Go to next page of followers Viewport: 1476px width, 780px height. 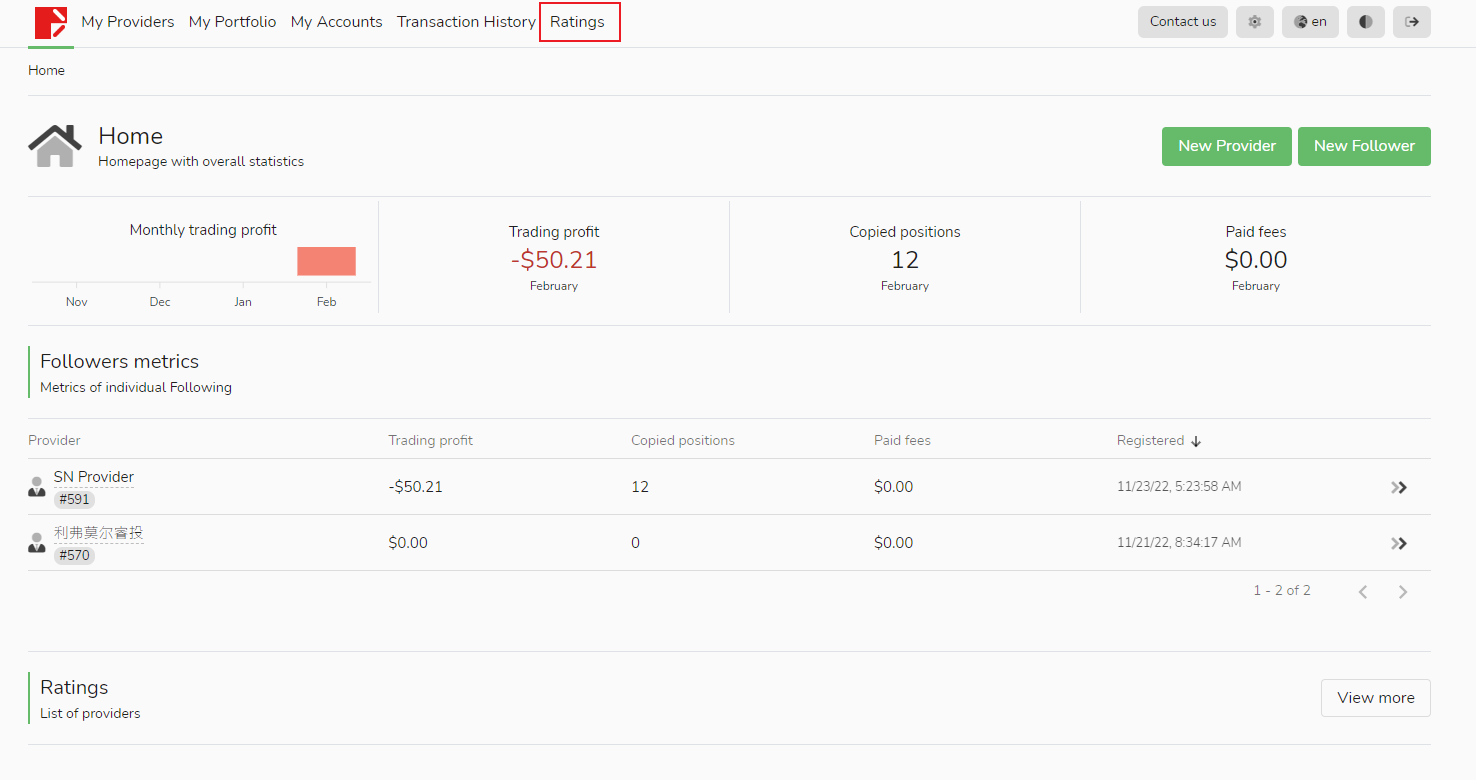(1402, 592)
